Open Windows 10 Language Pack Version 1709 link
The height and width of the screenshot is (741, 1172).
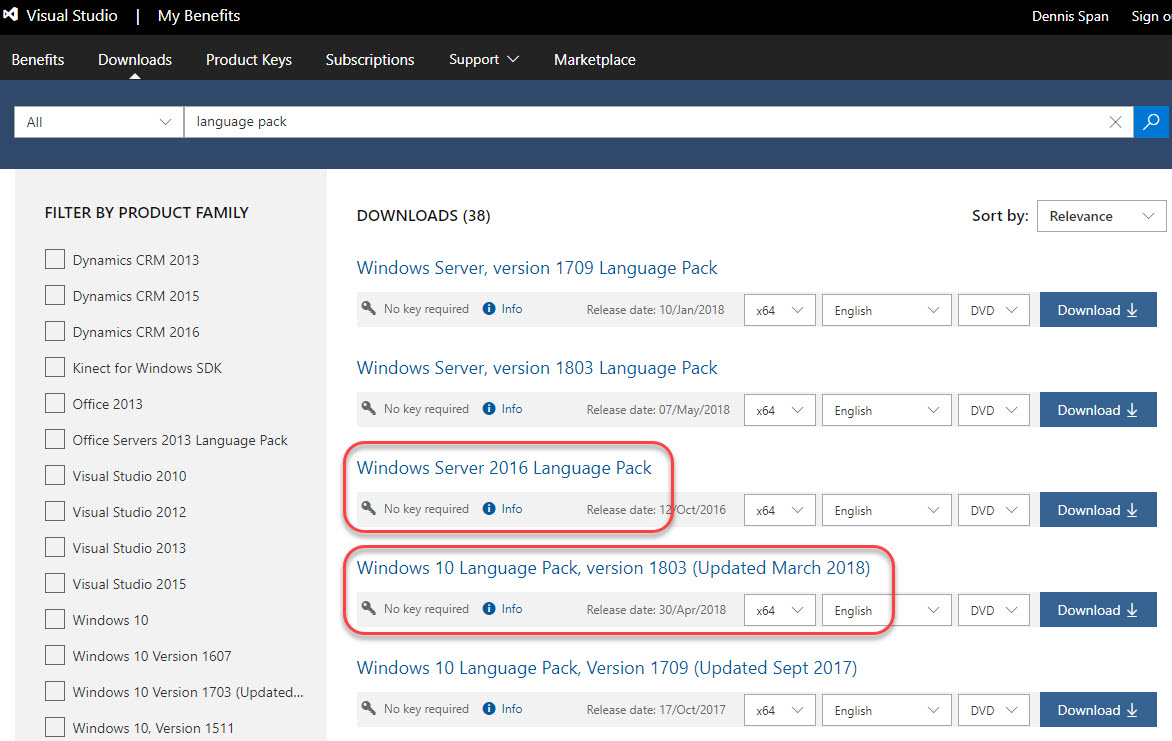pyautogui.click(x=607, y=668)
